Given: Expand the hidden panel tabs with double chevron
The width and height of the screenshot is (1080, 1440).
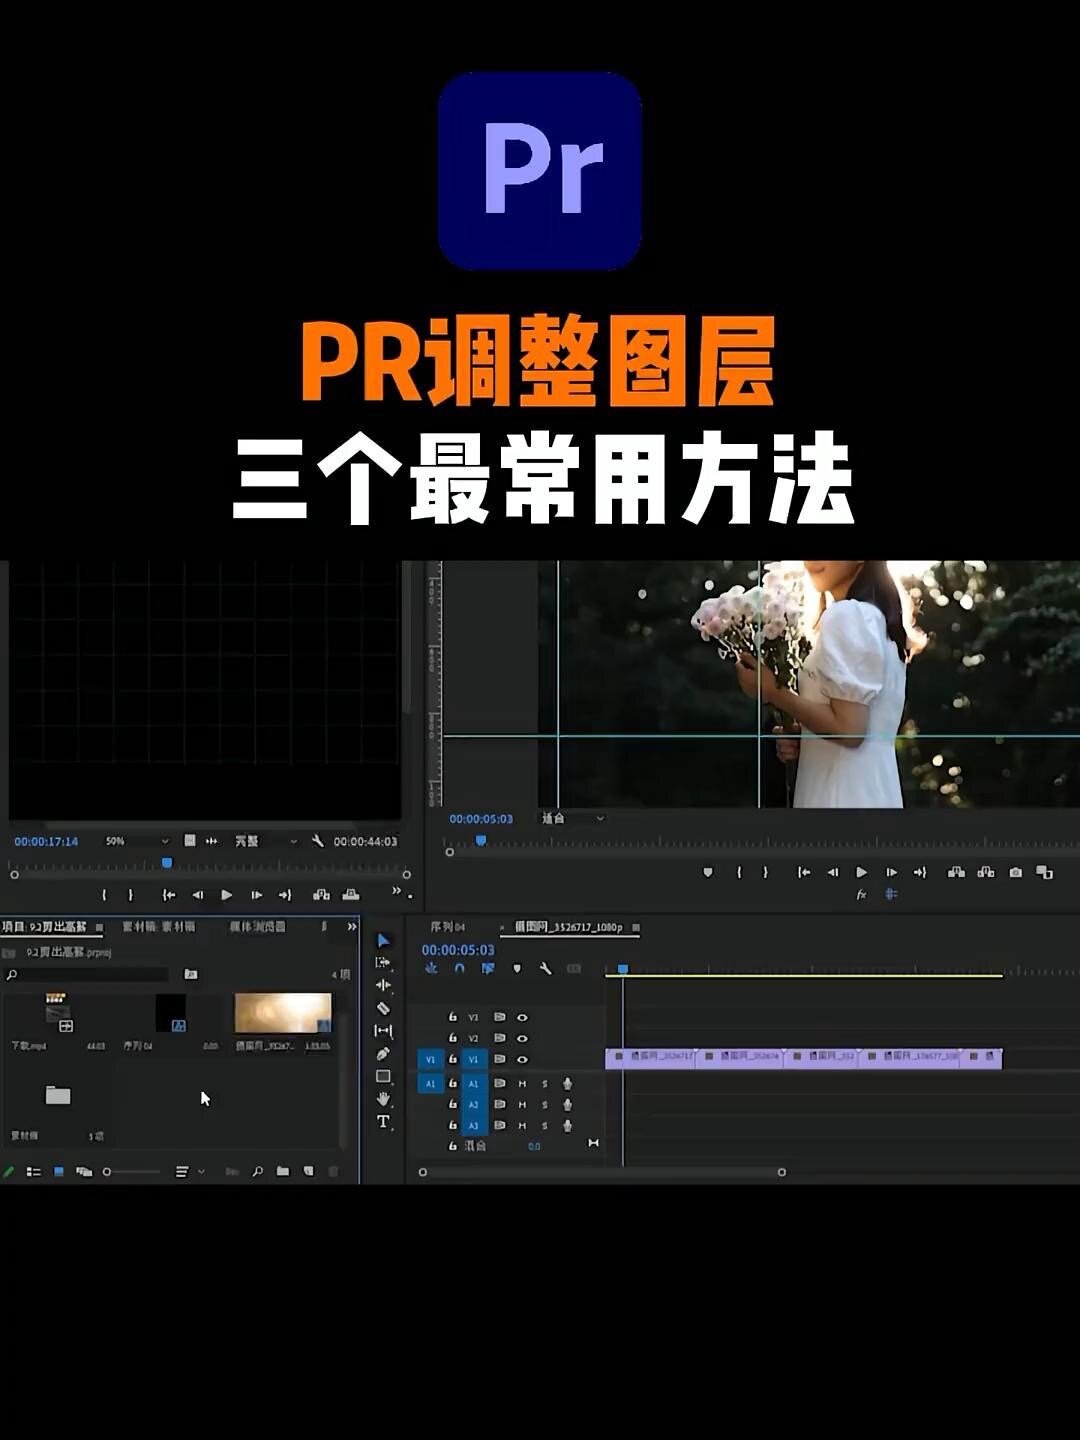Looking at the screenshot, I should pyautogui.click(x=352, y=928).
